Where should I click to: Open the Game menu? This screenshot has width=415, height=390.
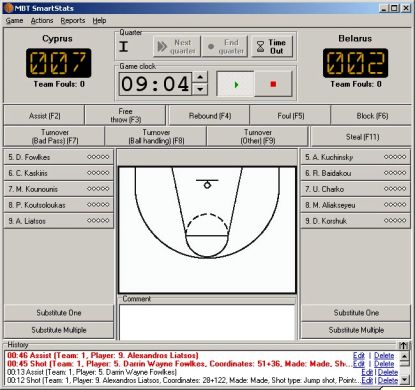coord(14,21)
